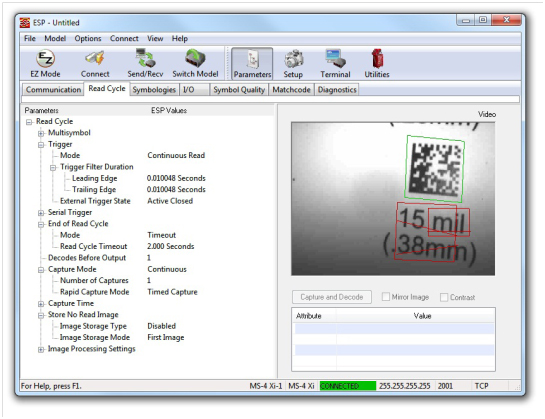This screenshot has height=419, width=545.
Task: Open the Utilities toolbar icon
Action: [x=377, y=64]
